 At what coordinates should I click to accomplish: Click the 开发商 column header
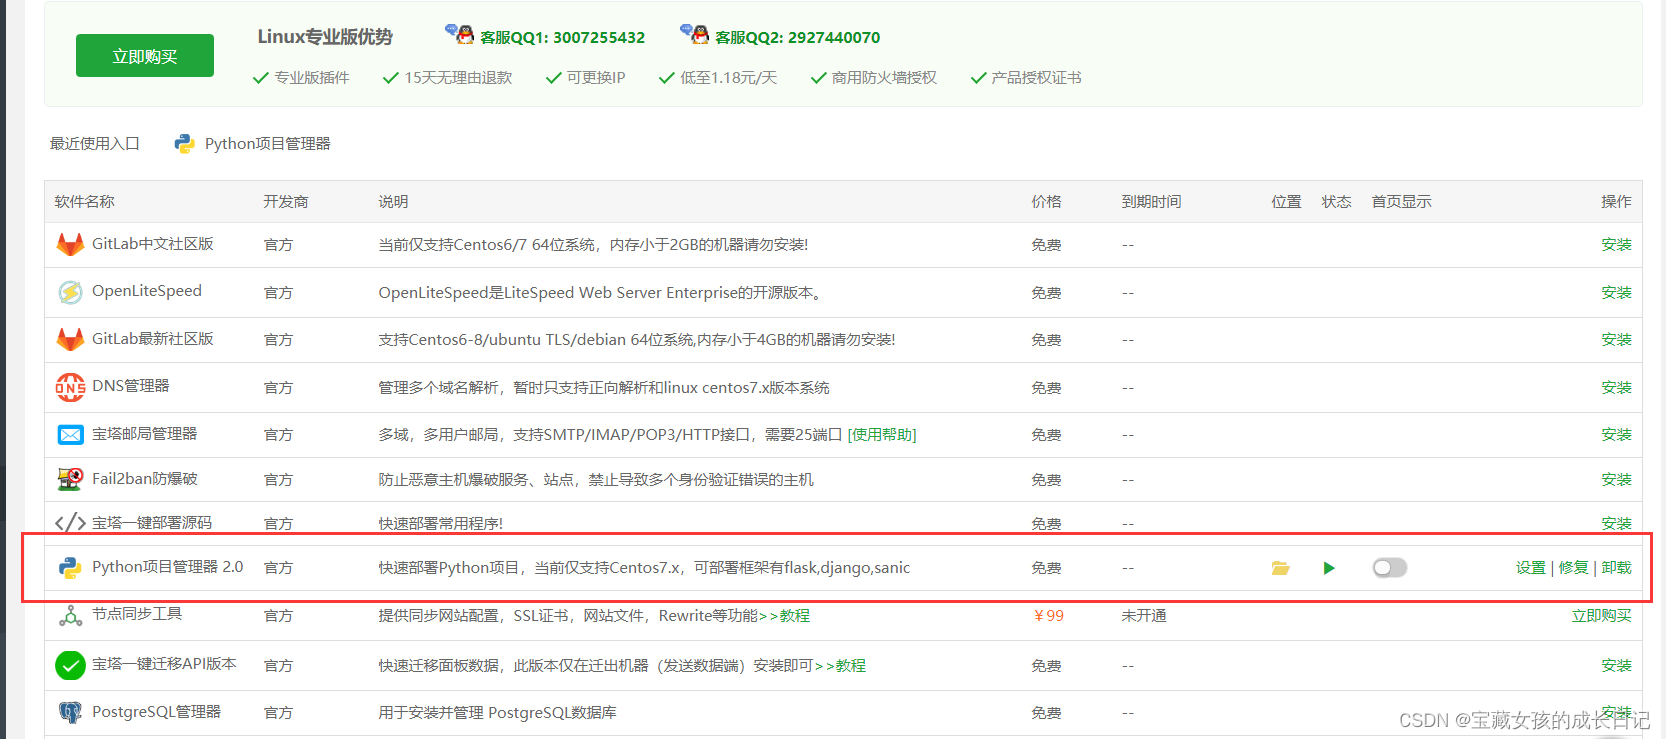click(286, 202)
